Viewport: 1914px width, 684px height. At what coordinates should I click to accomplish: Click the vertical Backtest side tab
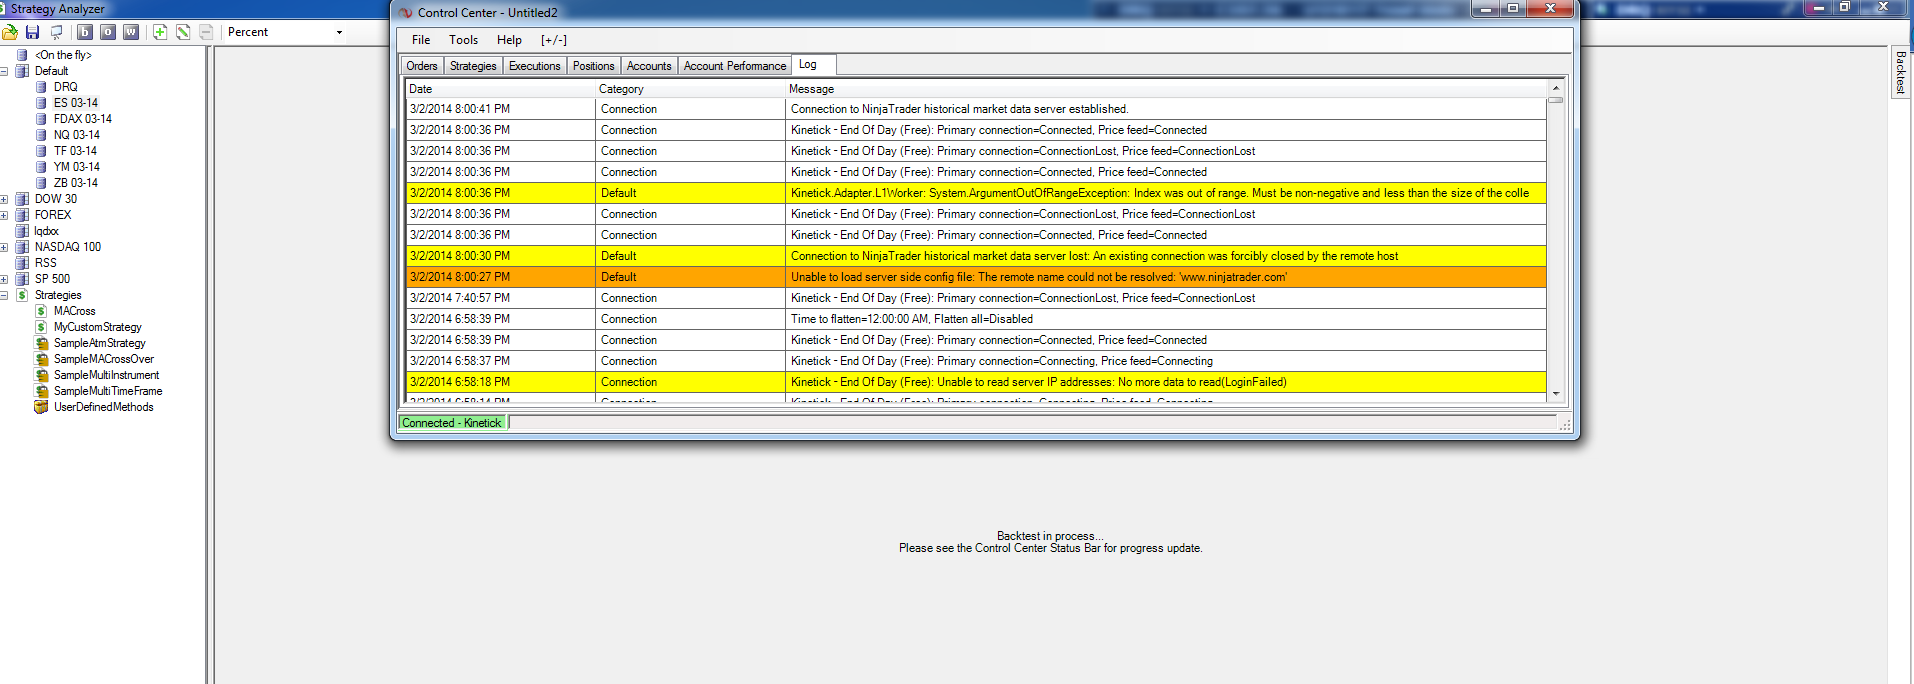pos(1900,71)
